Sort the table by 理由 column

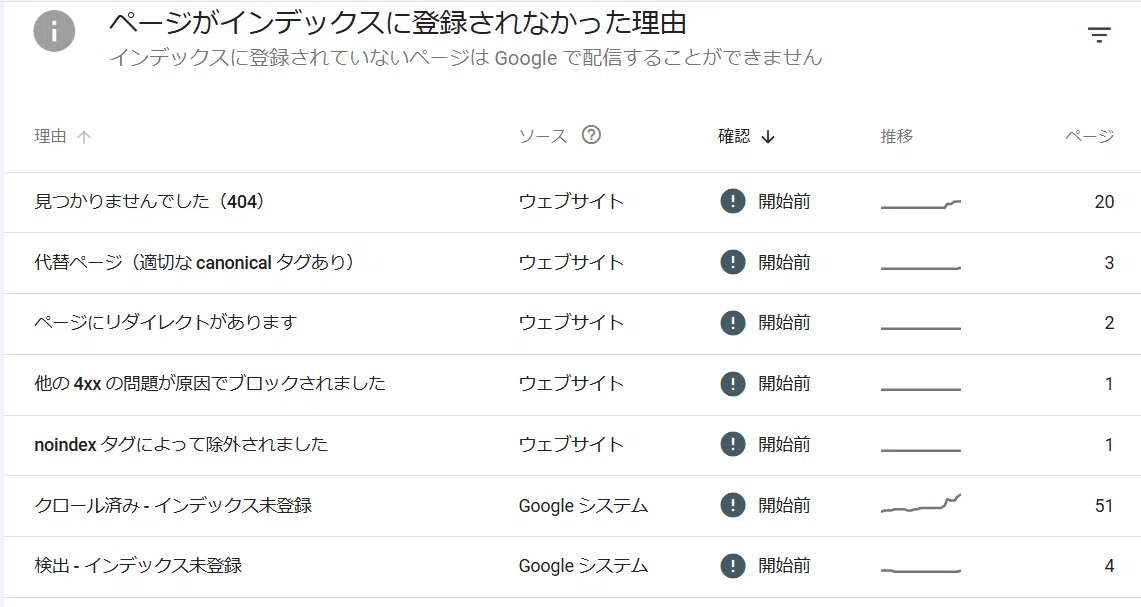pyautogui.click(x=50, y=136)
